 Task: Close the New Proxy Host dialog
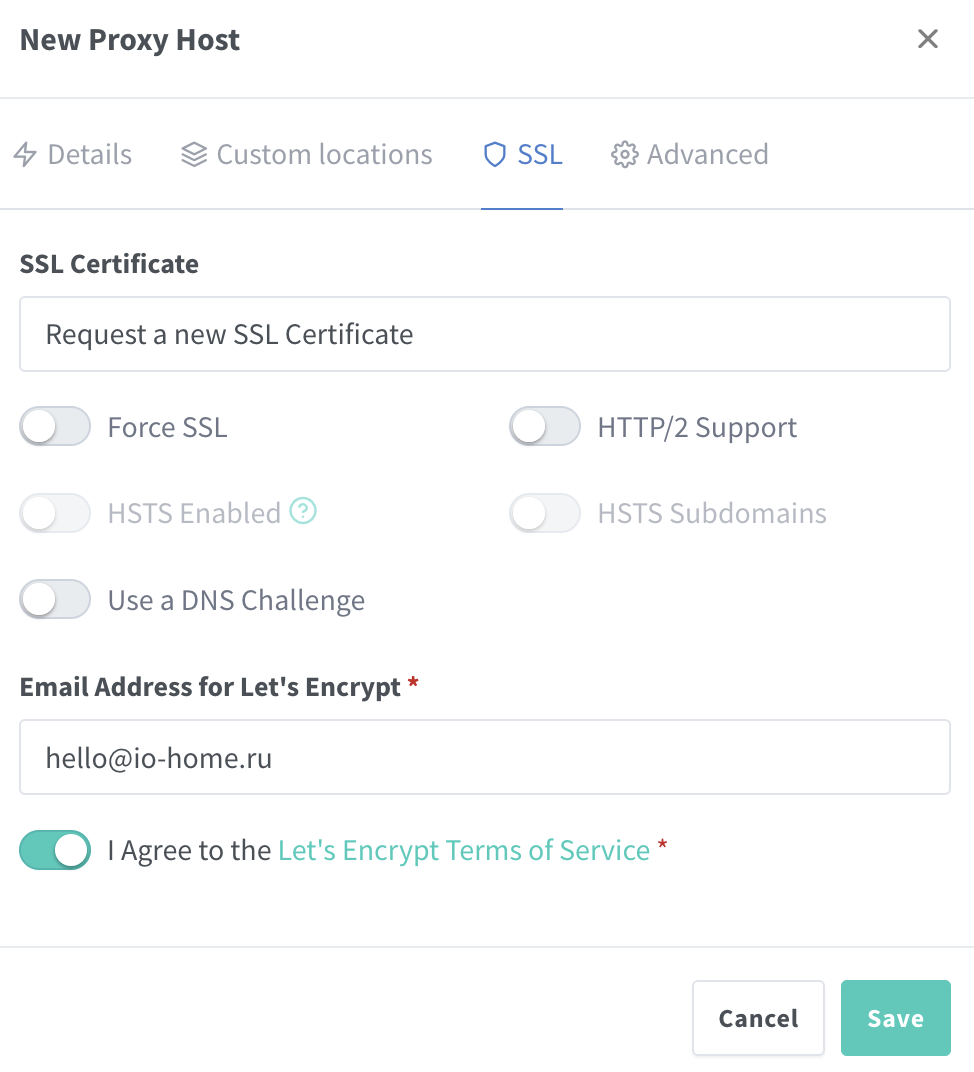[928, 39]
